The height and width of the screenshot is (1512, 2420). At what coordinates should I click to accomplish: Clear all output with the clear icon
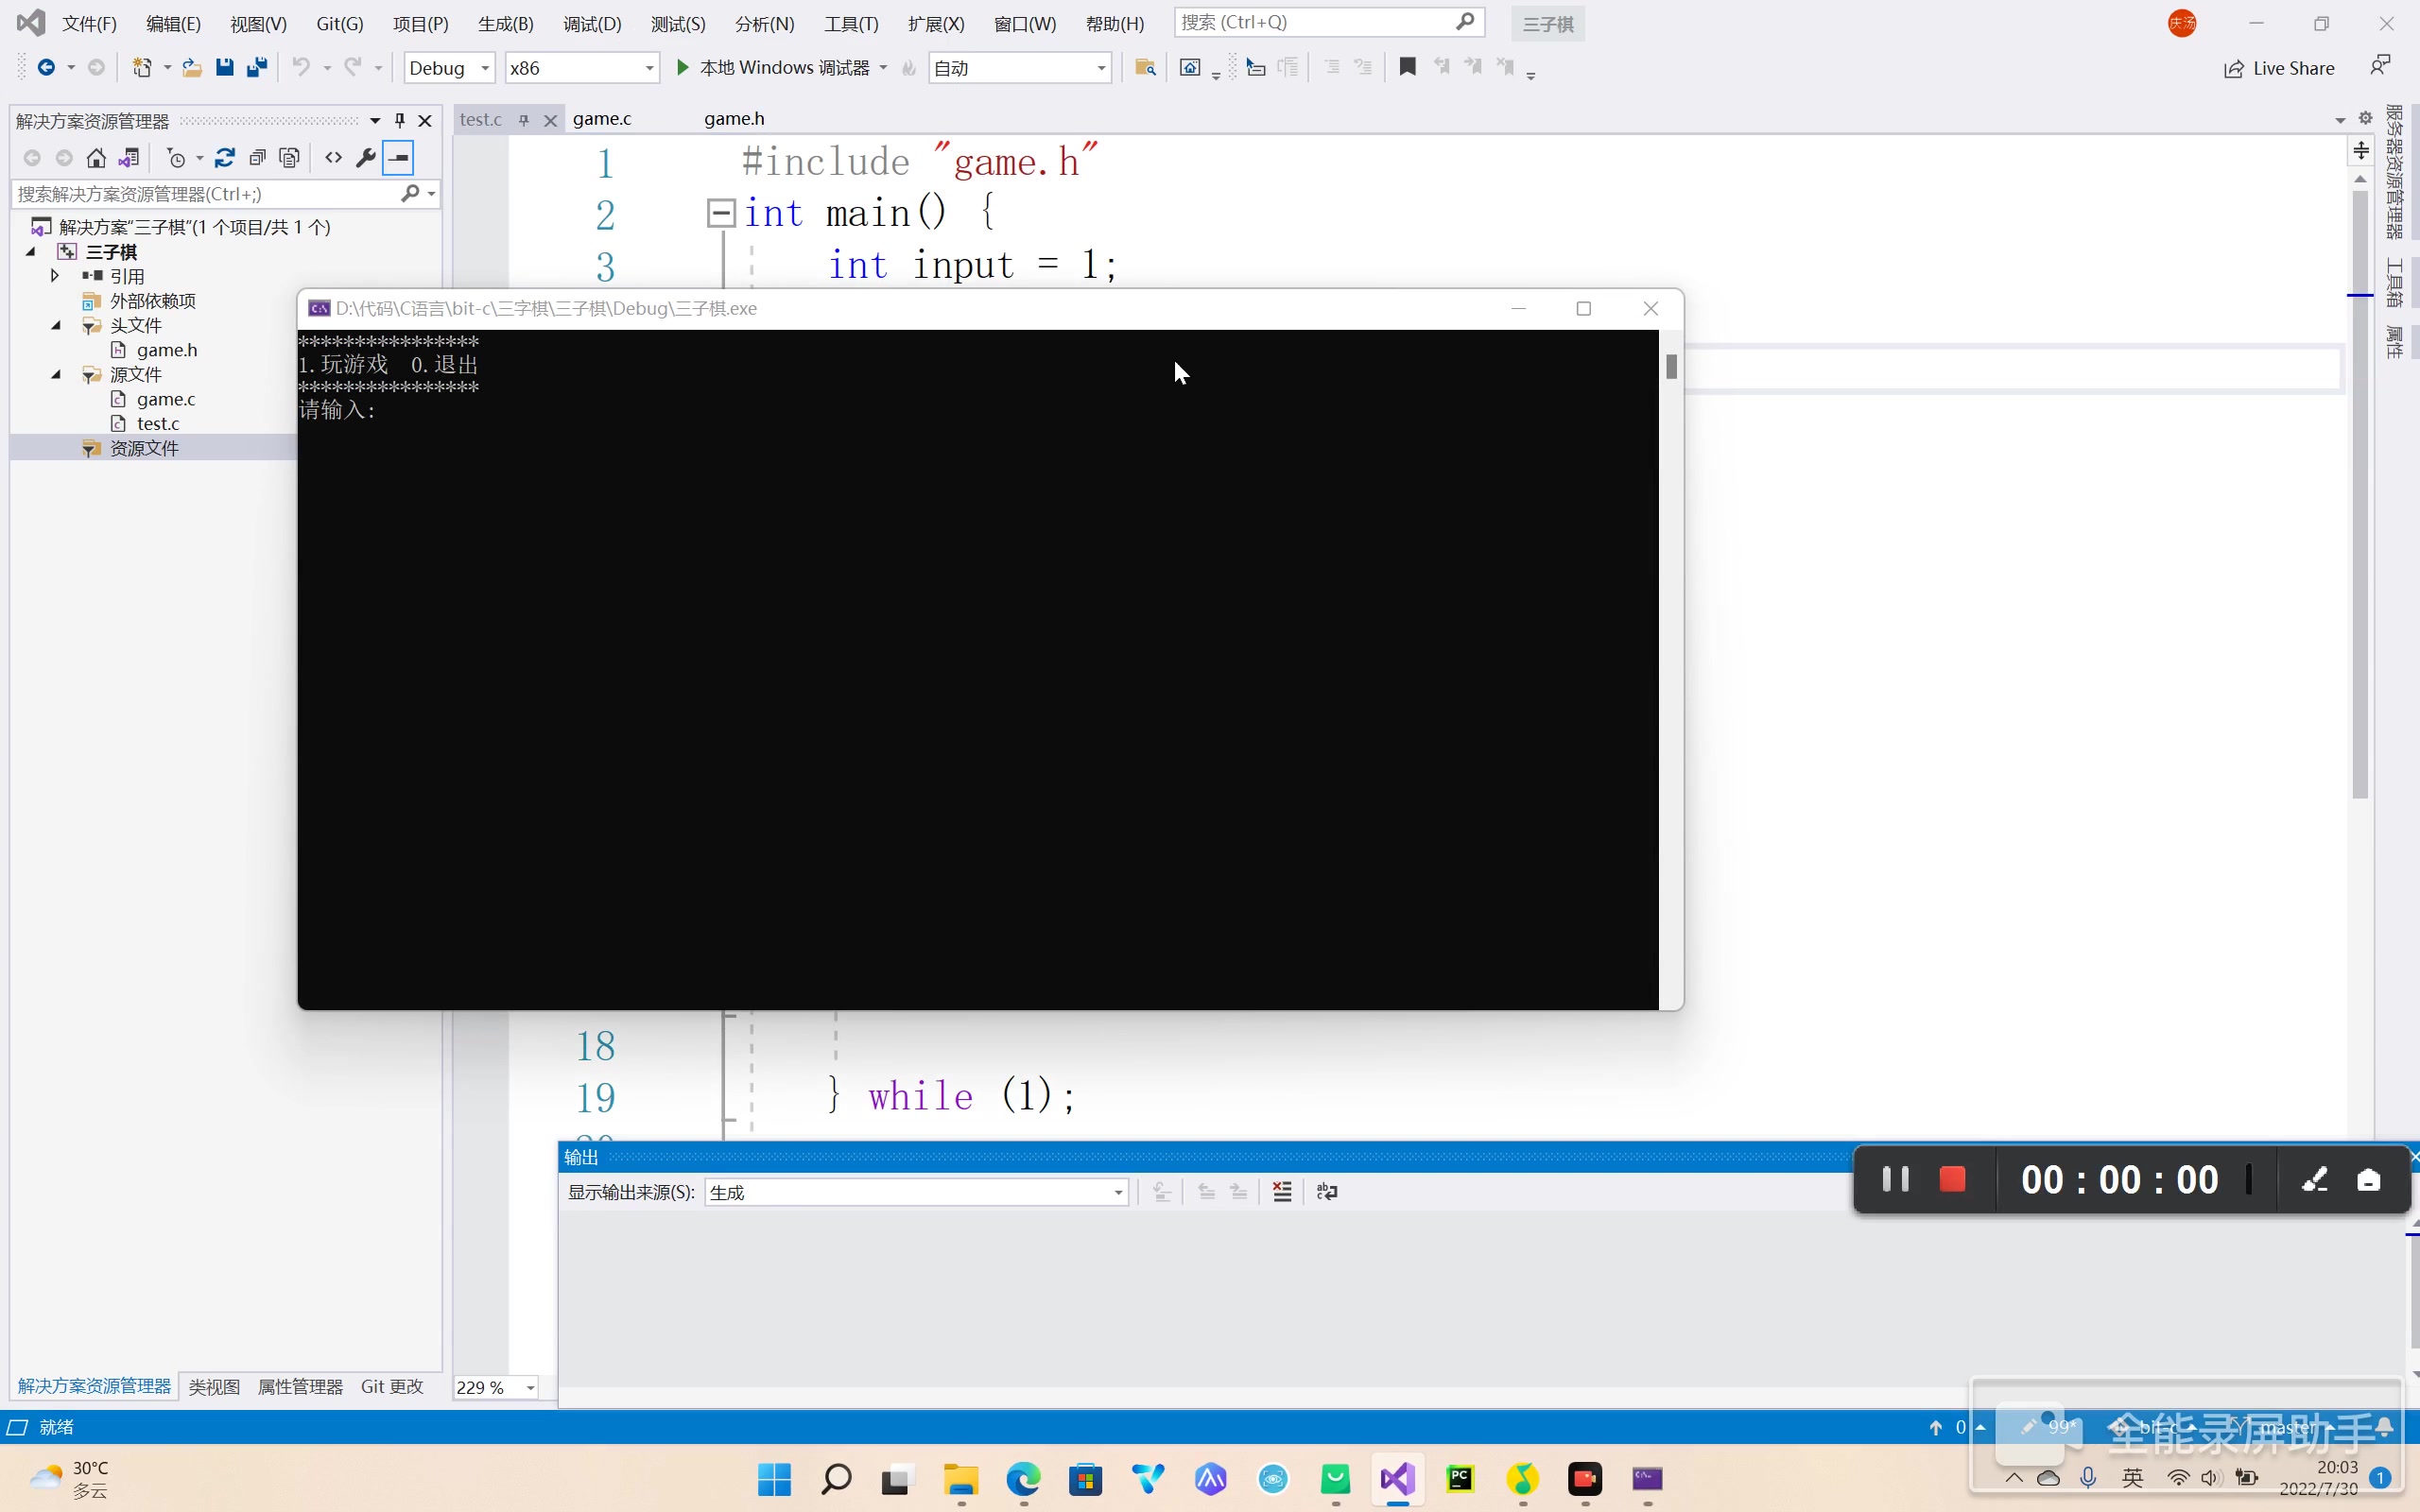(x=1282, y=1191)
